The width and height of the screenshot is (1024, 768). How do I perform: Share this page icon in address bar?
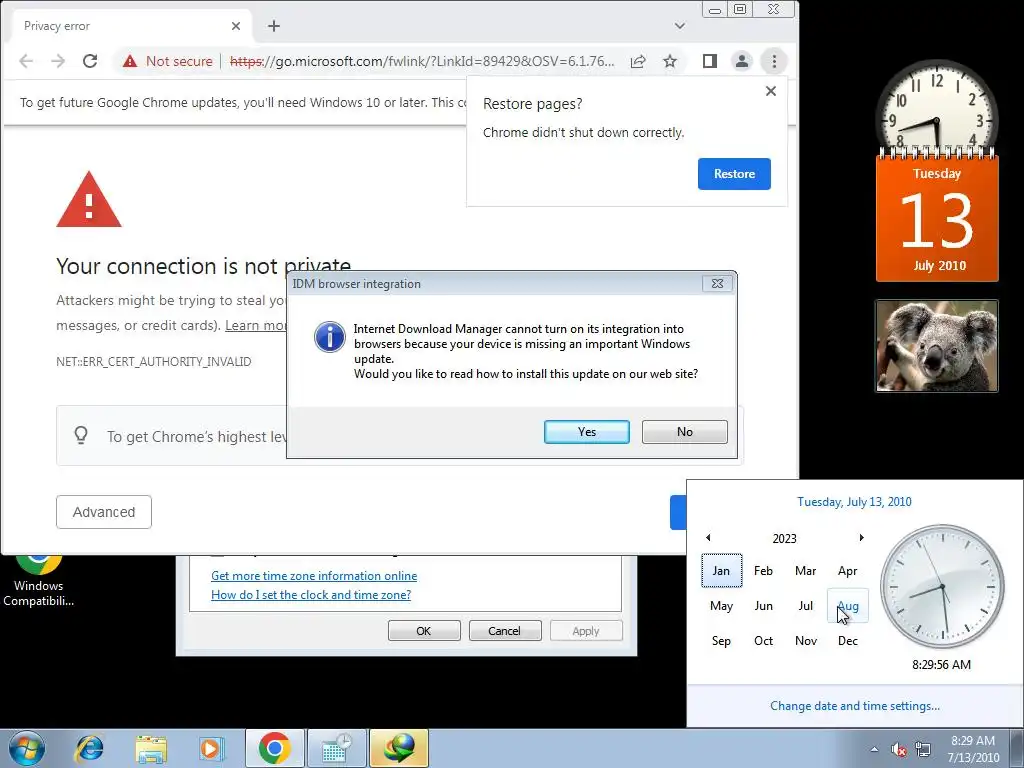pyautogui.click(x=638, y=61)
